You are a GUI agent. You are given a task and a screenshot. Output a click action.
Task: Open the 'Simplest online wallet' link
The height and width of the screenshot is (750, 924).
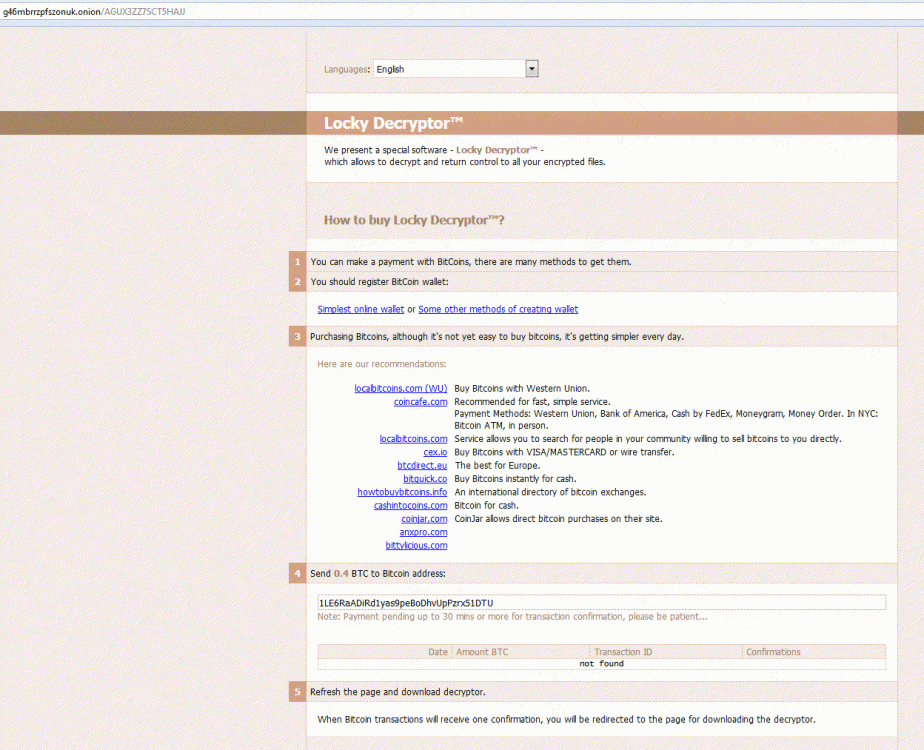click(361, 309)
